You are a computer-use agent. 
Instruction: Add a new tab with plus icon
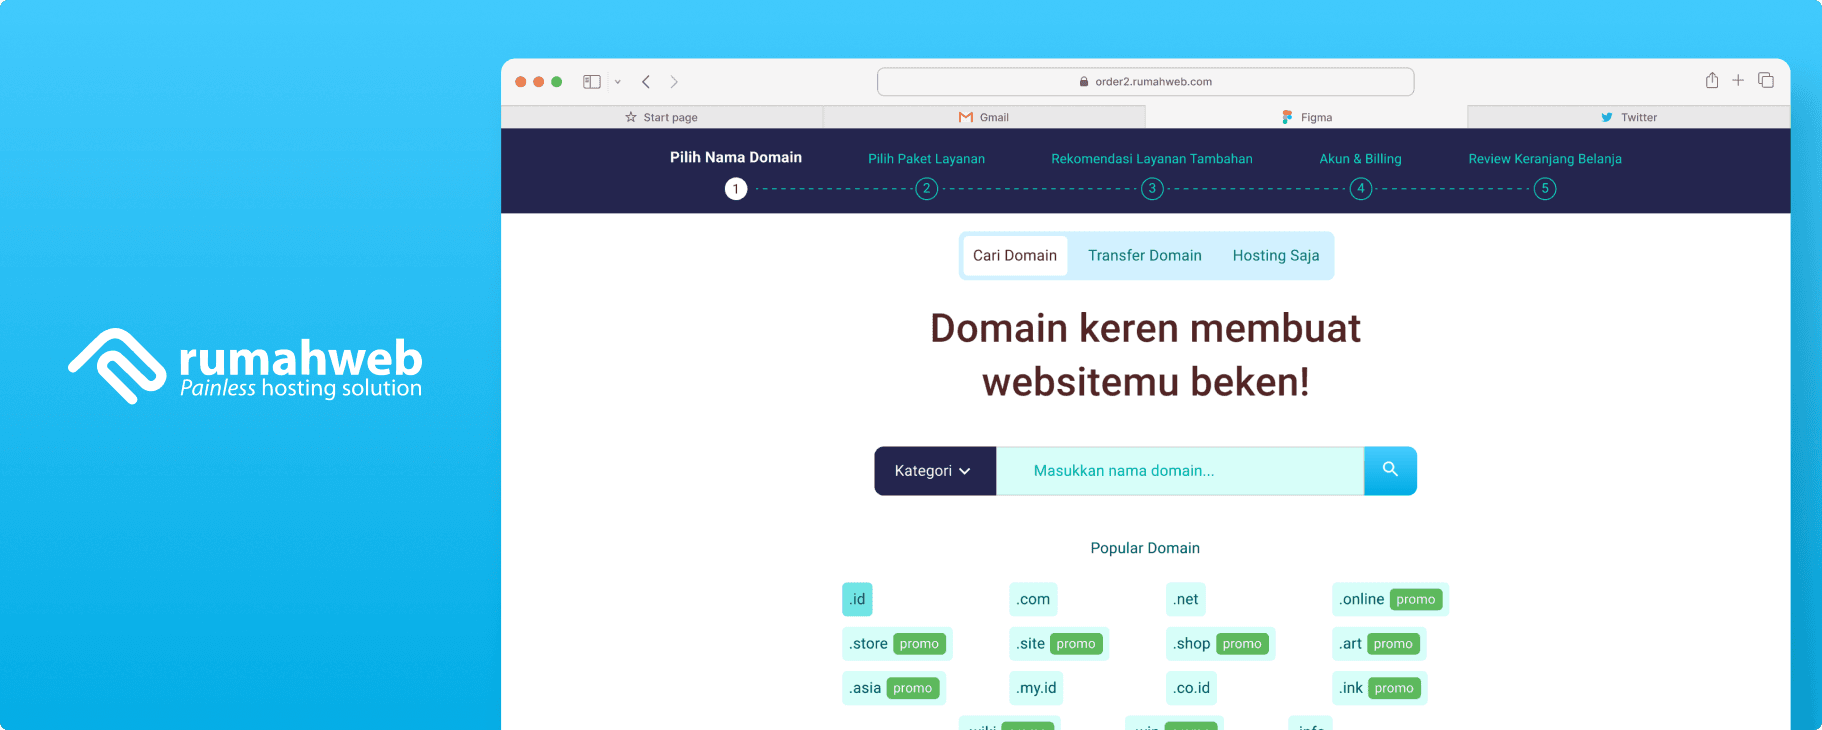(1738, 80)
